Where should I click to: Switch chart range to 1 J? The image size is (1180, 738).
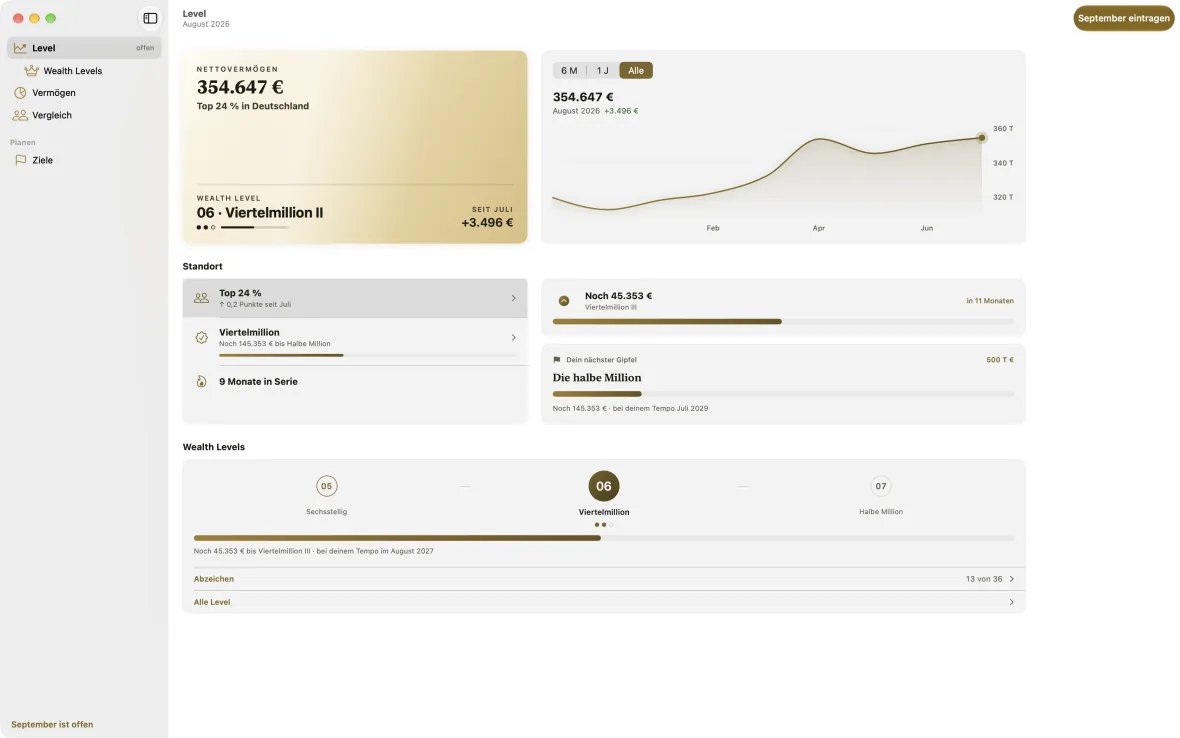click(602, 71)
